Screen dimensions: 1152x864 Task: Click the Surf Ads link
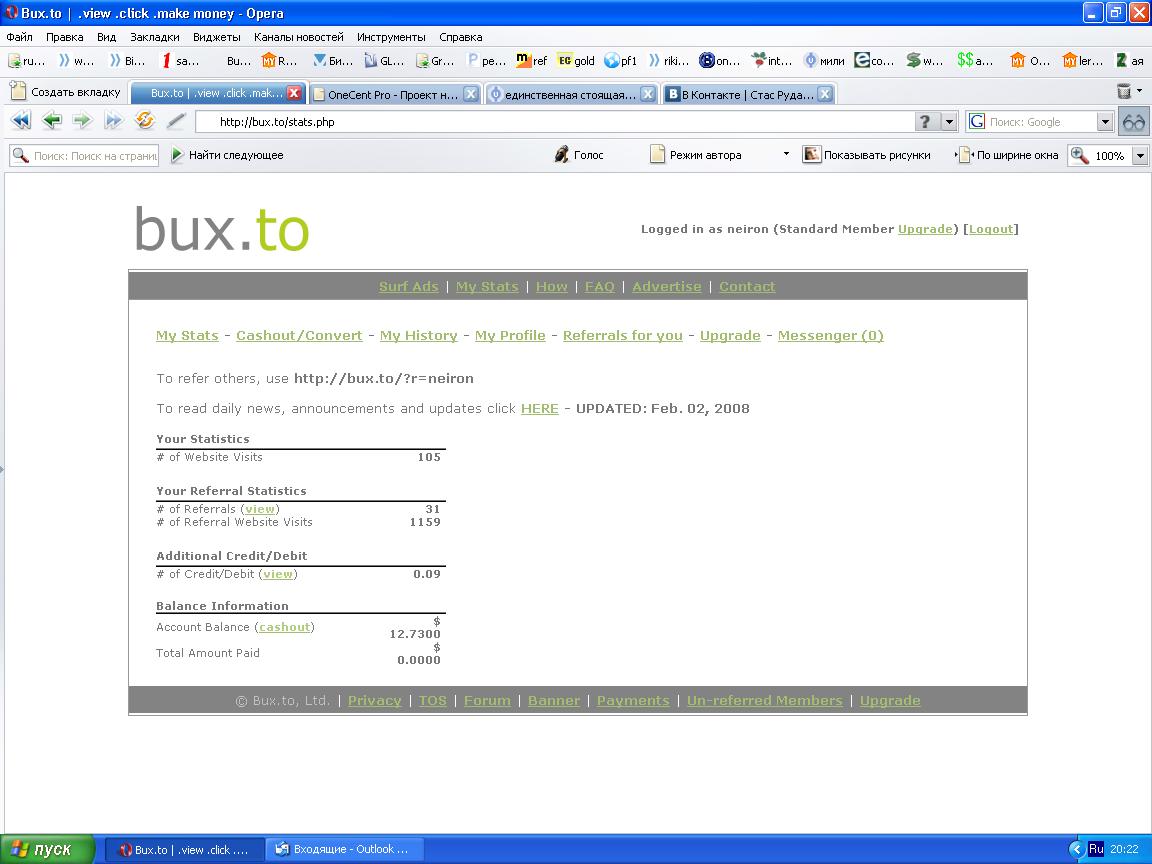(408, 287)
